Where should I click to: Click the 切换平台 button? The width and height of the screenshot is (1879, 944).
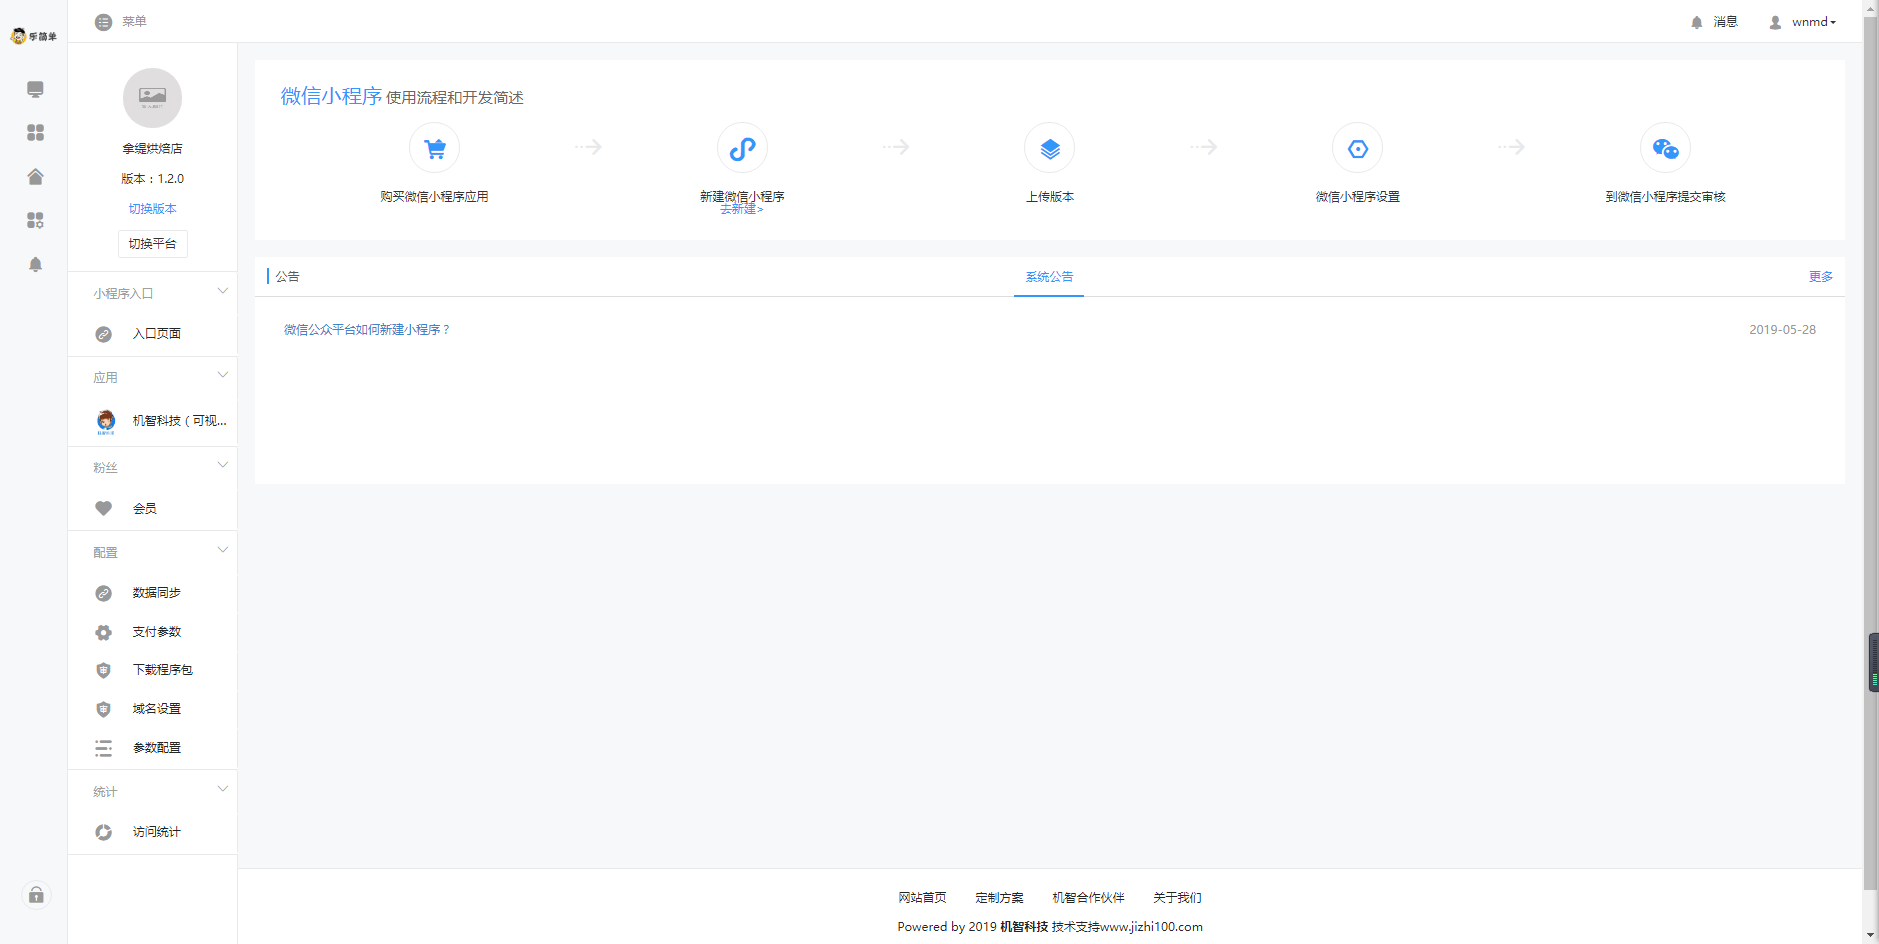[x=152, y=244]
